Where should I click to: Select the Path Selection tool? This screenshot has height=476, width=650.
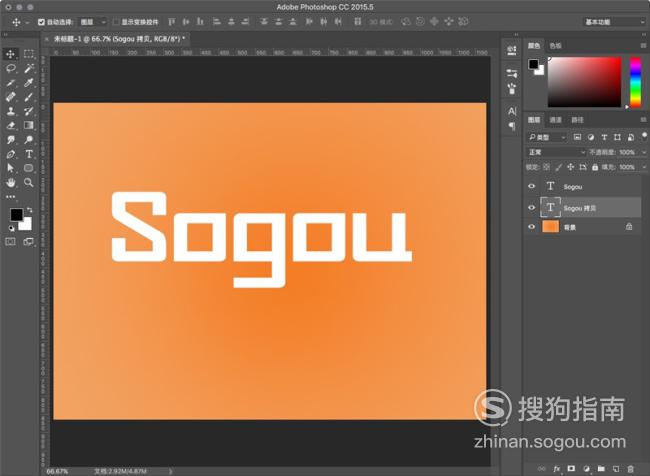(x=10, y=168)
